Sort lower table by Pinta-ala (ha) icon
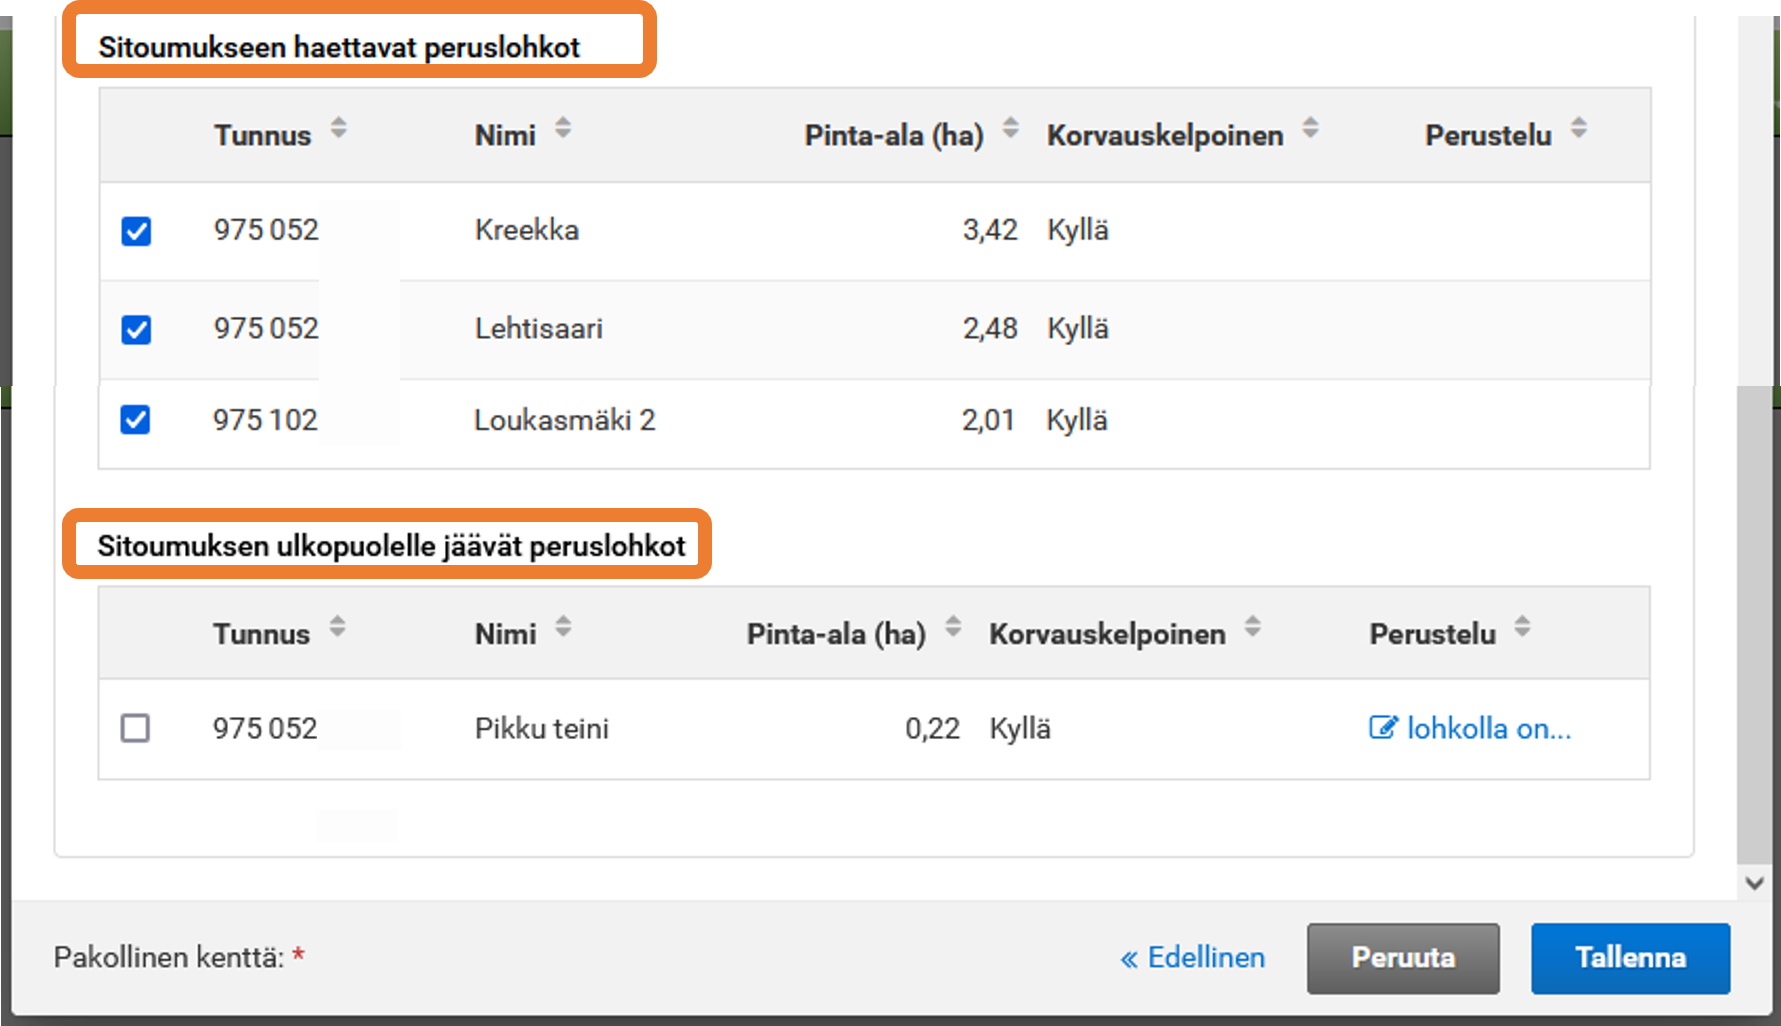Screen dimensions: 1781x1026 click(953, 627)
